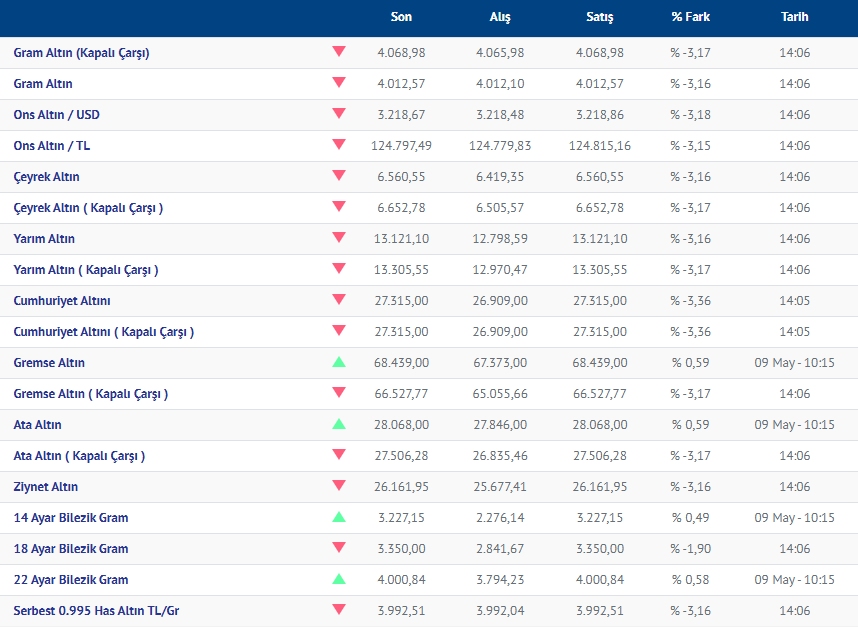Select the Son value 124.797,49
This screenshot has width=858, height=627.
(401, 146)
